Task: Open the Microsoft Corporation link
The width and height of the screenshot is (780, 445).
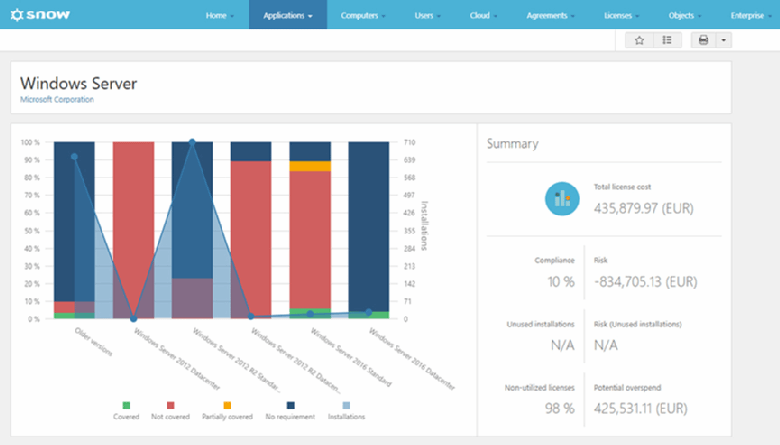Action: point(57,99)
